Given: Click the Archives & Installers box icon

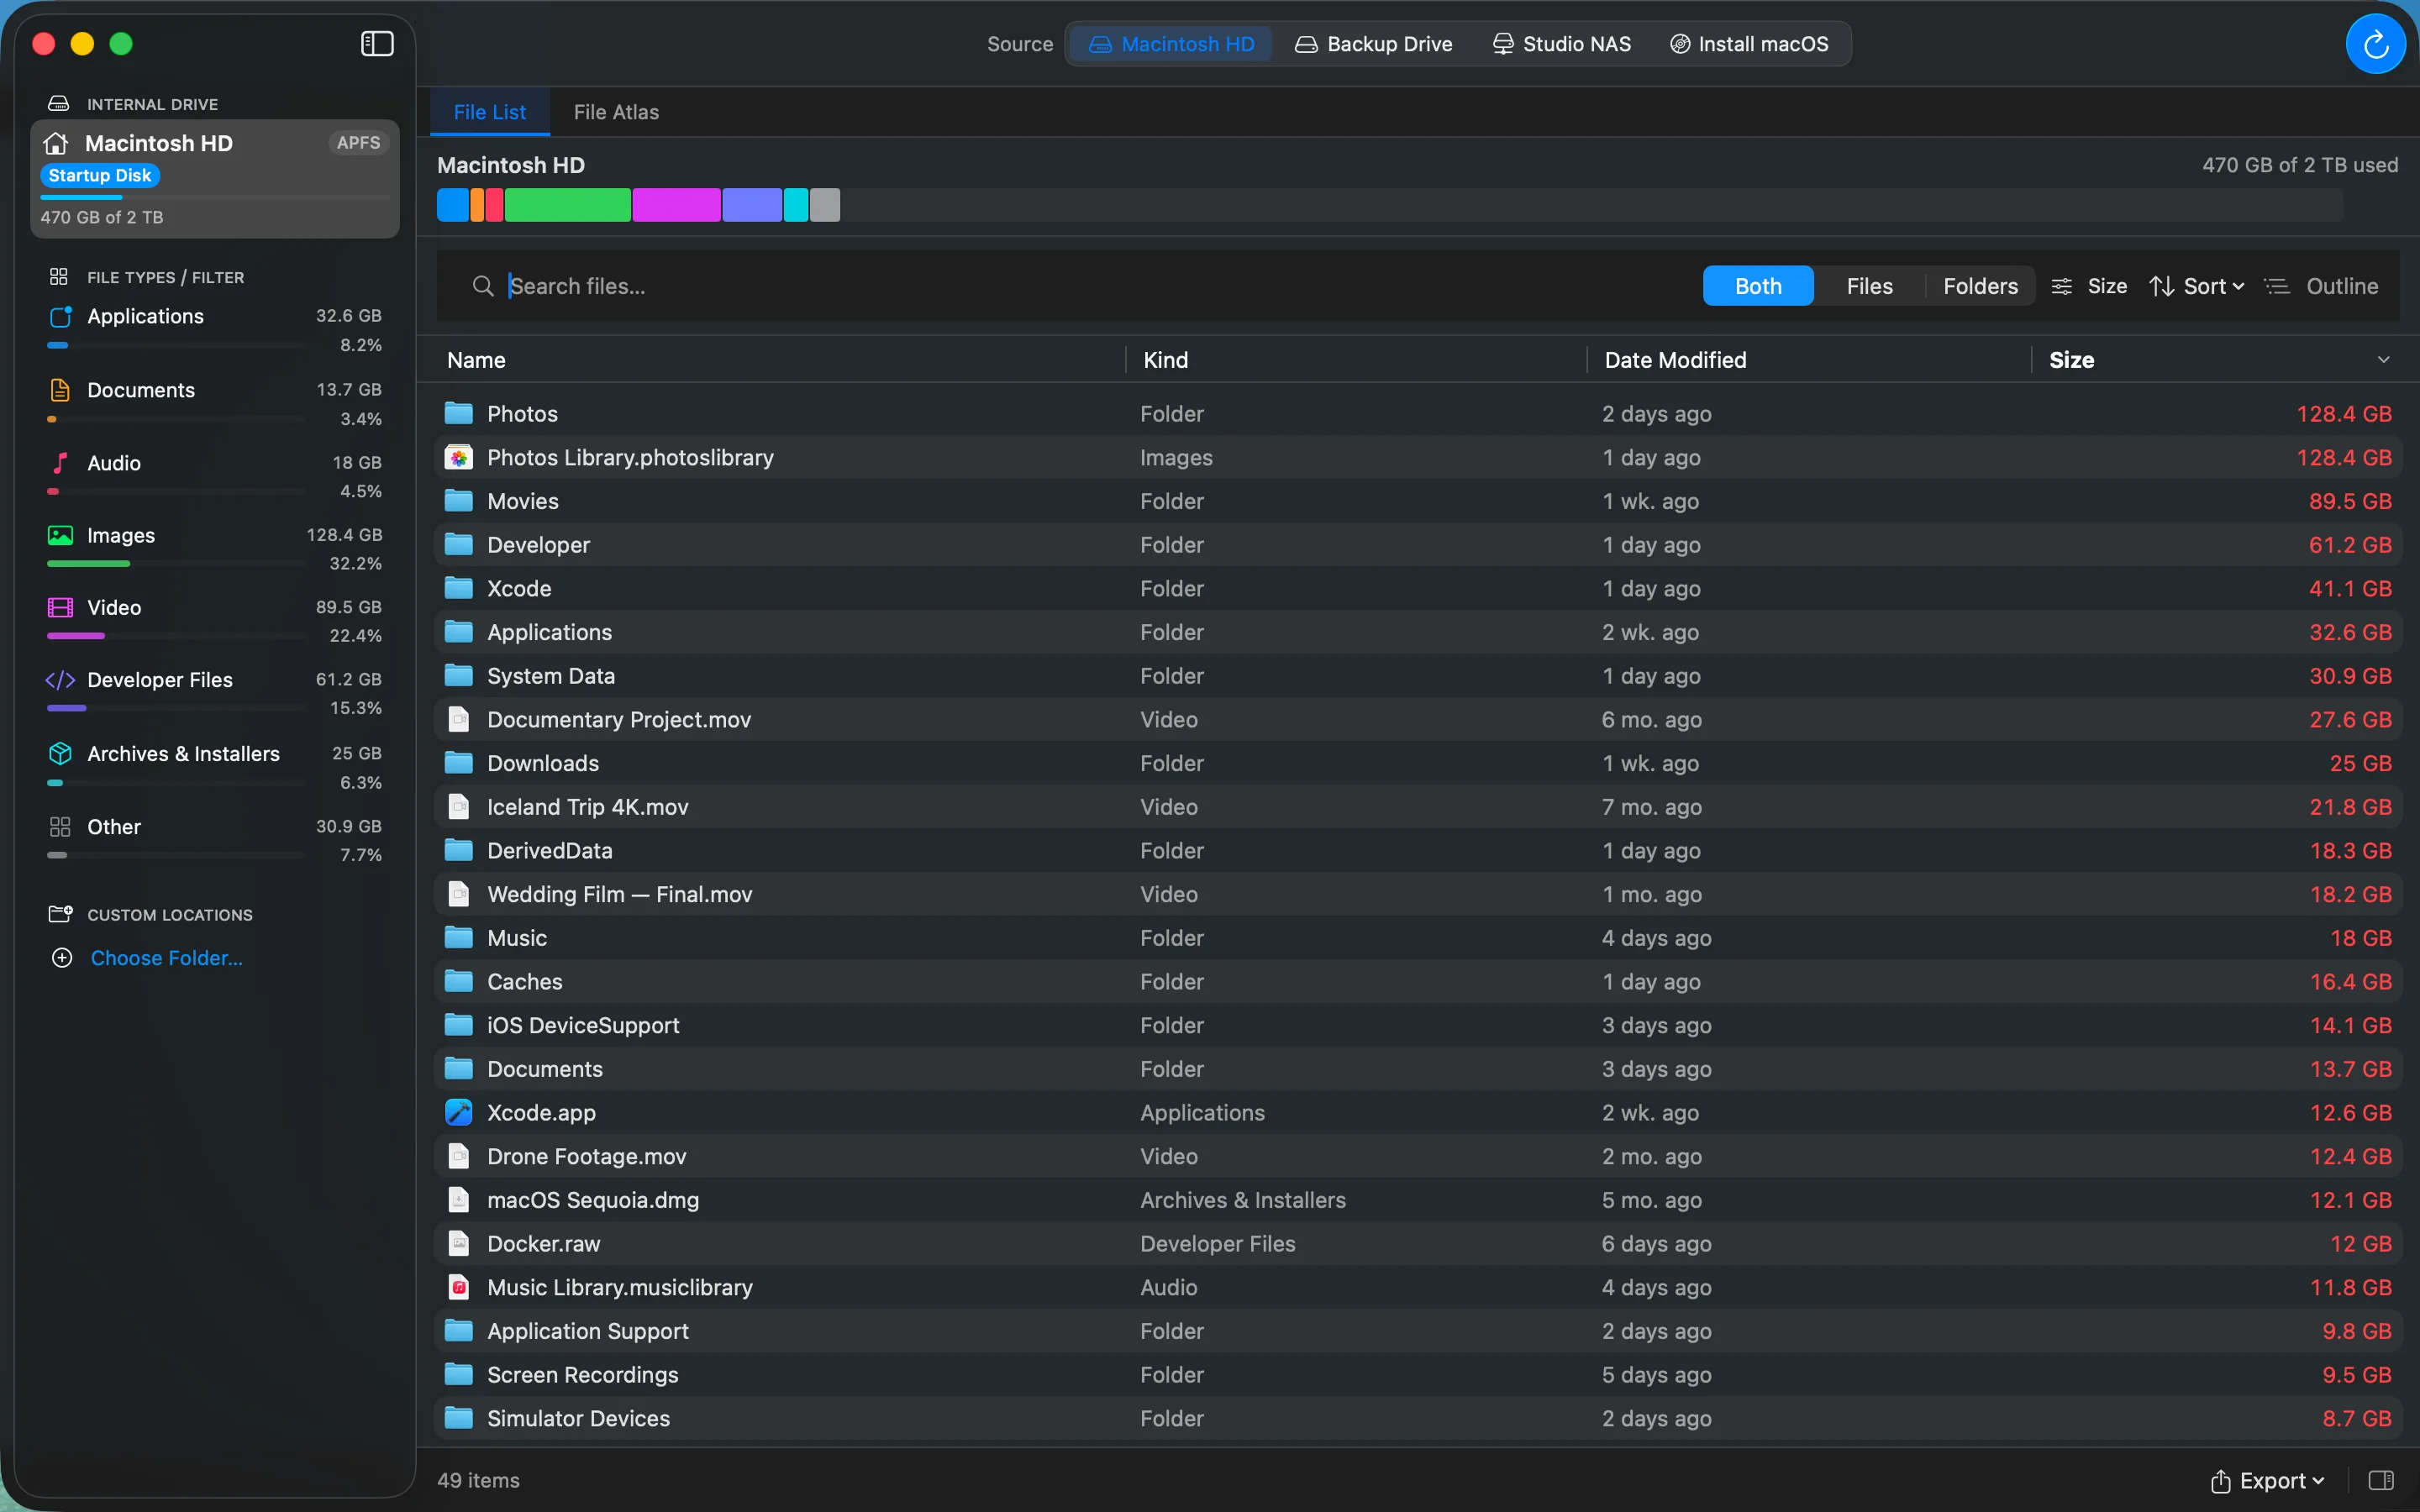Looking at the screenshot, I should (x=60, y=753).
